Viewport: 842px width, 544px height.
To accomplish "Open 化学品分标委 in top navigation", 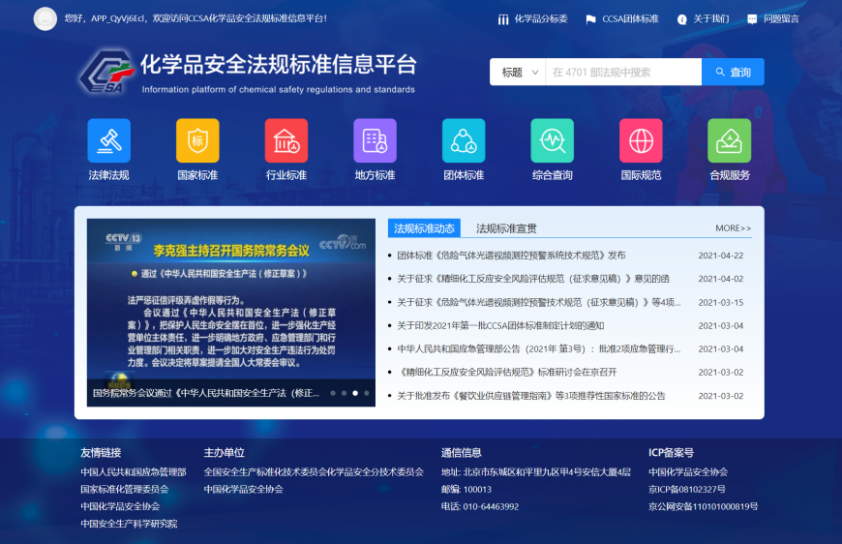I will 532,19.
